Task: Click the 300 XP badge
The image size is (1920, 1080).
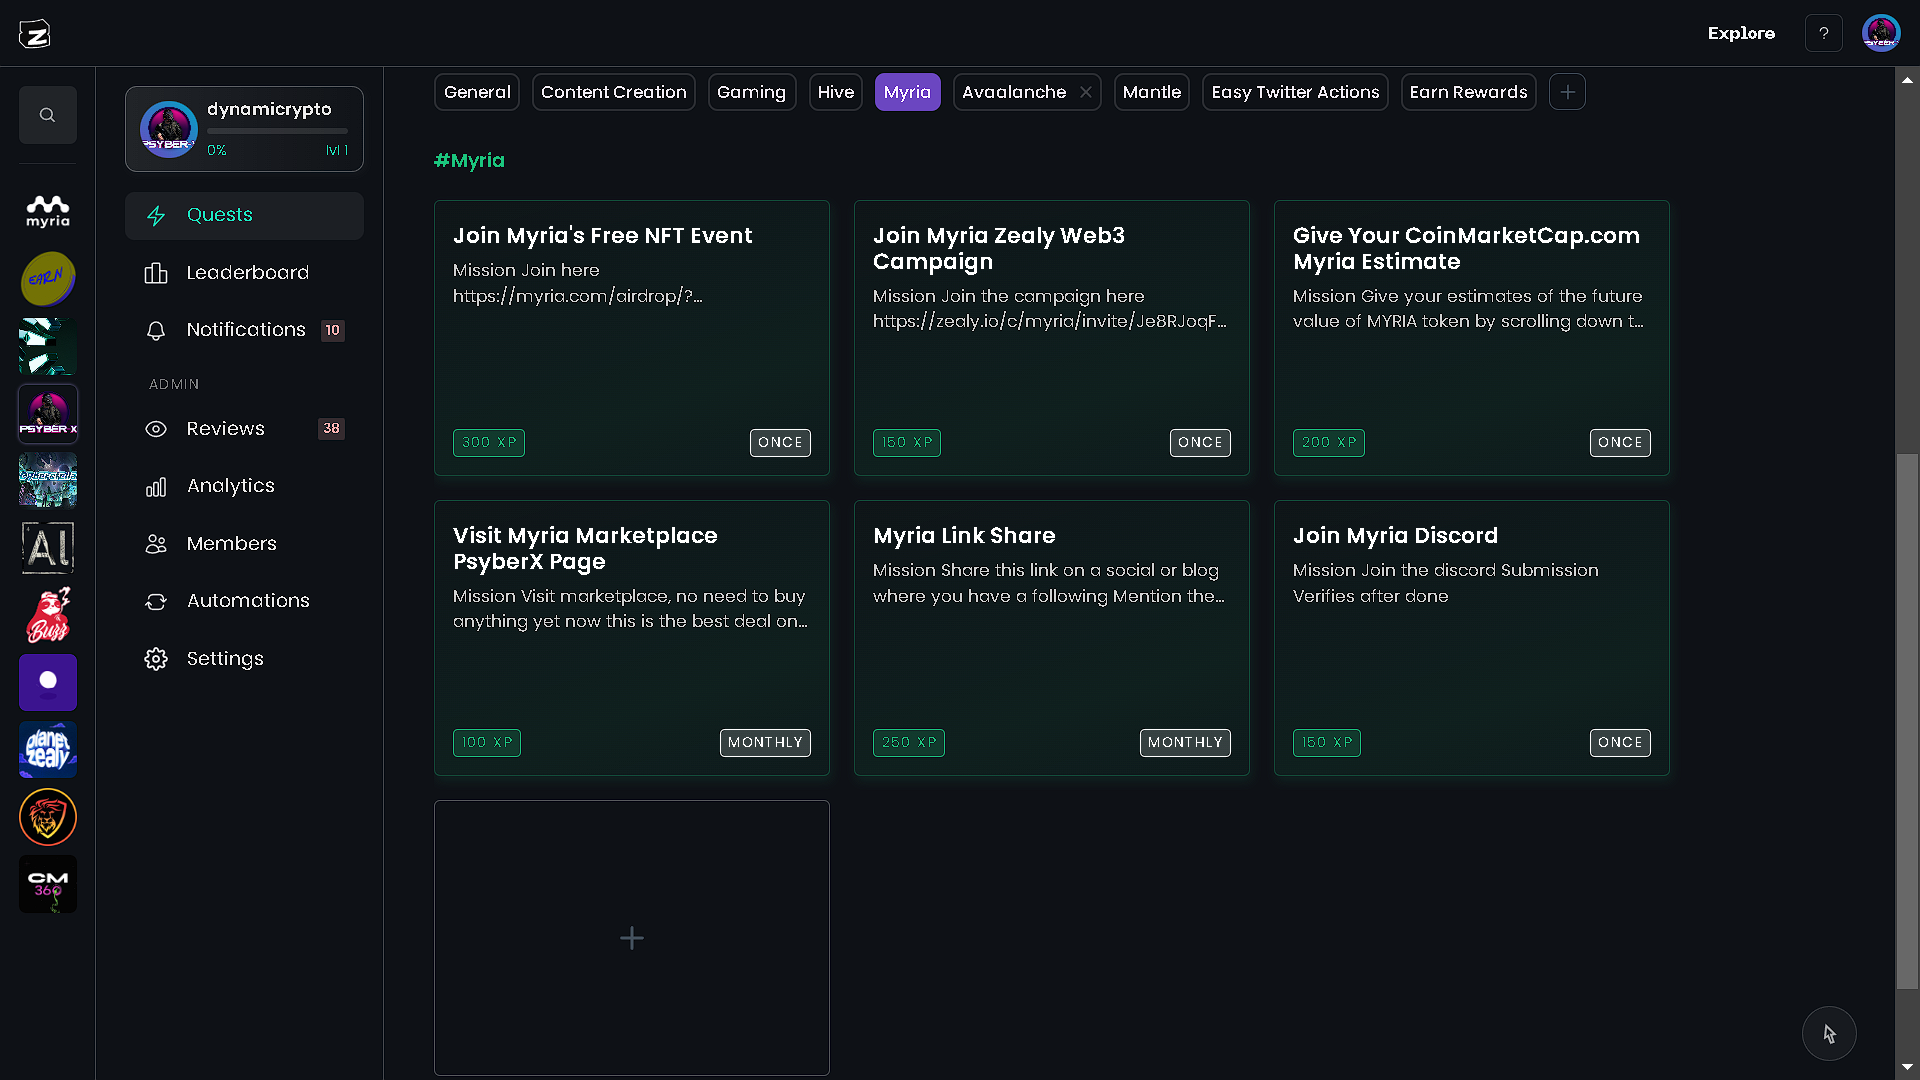Action: 489,443
